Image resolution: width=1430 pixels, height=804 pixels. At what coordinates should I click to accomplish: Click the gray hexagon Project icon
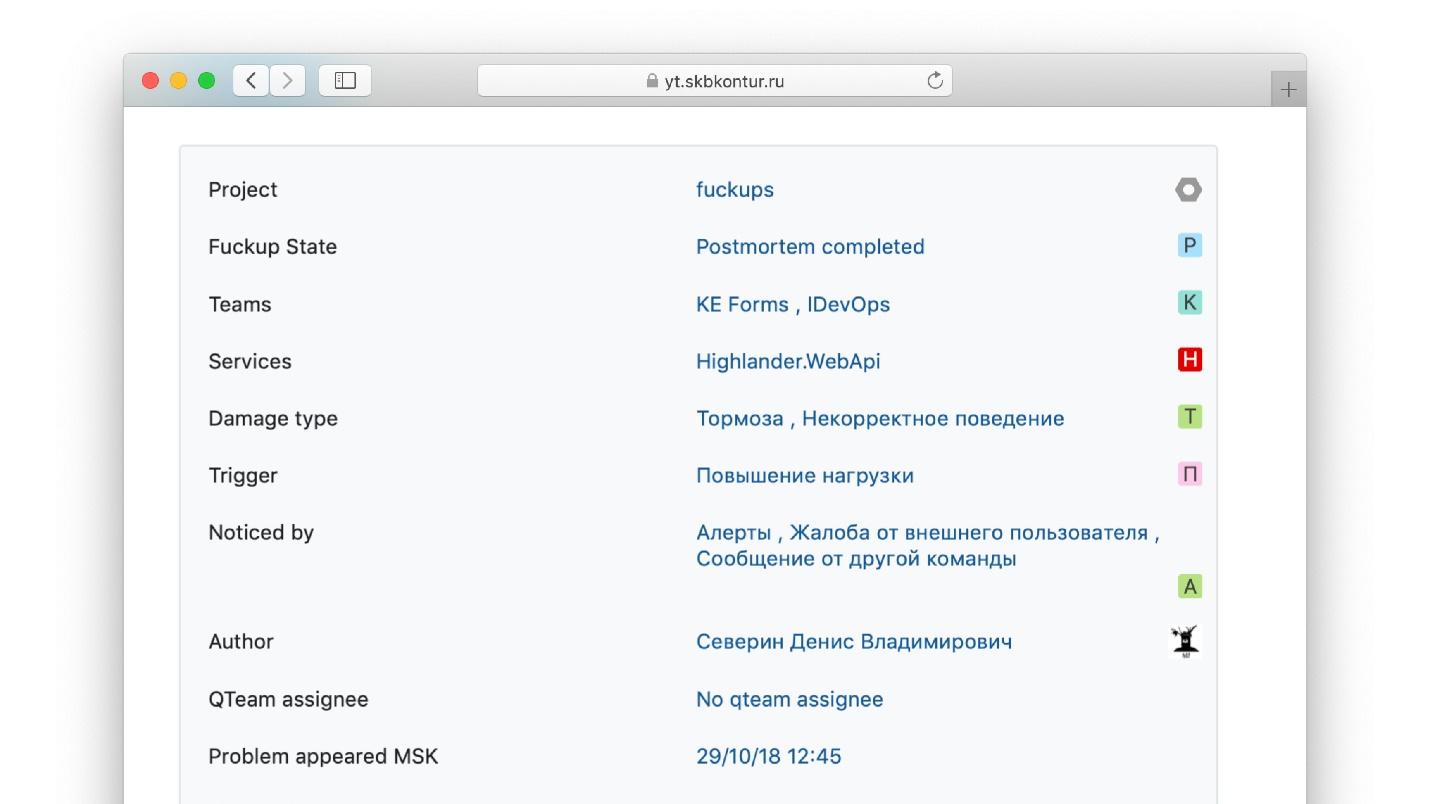1188,190
